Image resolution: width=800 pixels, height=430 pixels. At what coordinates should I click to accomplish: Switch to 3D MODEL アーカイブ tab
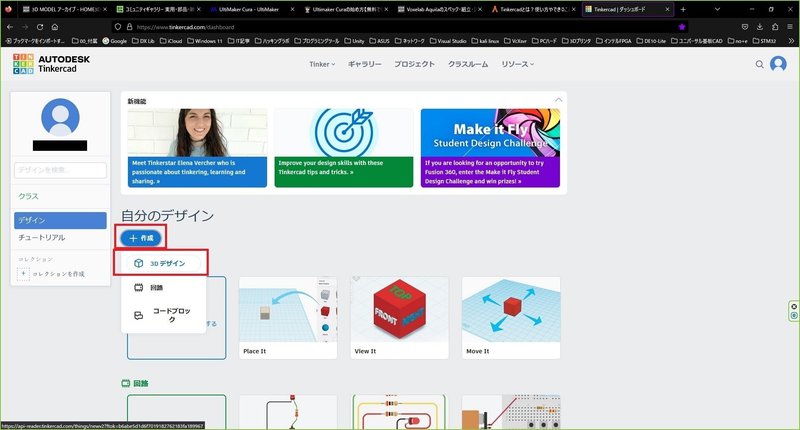pos(63,9)
